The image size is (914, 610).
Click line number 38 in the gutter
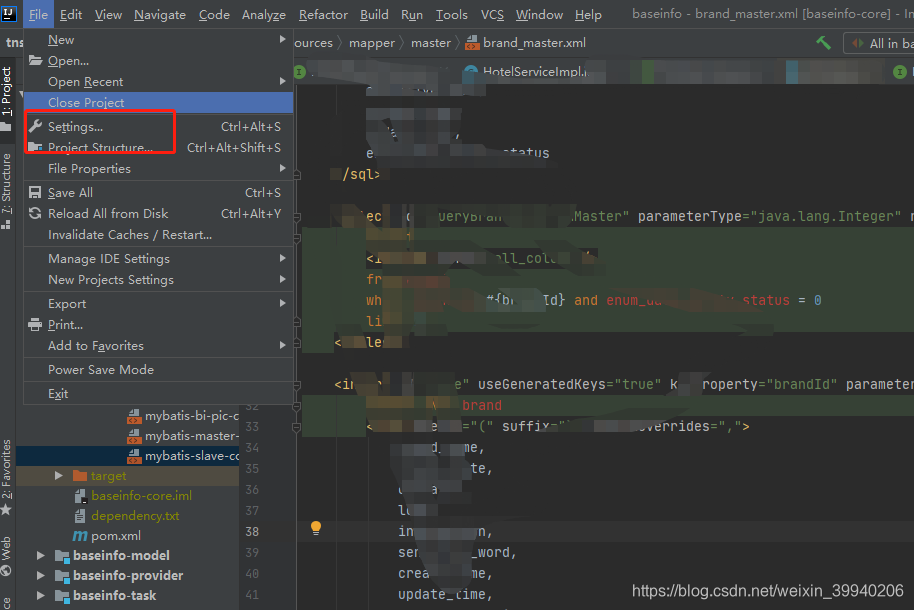pos(252,531)
